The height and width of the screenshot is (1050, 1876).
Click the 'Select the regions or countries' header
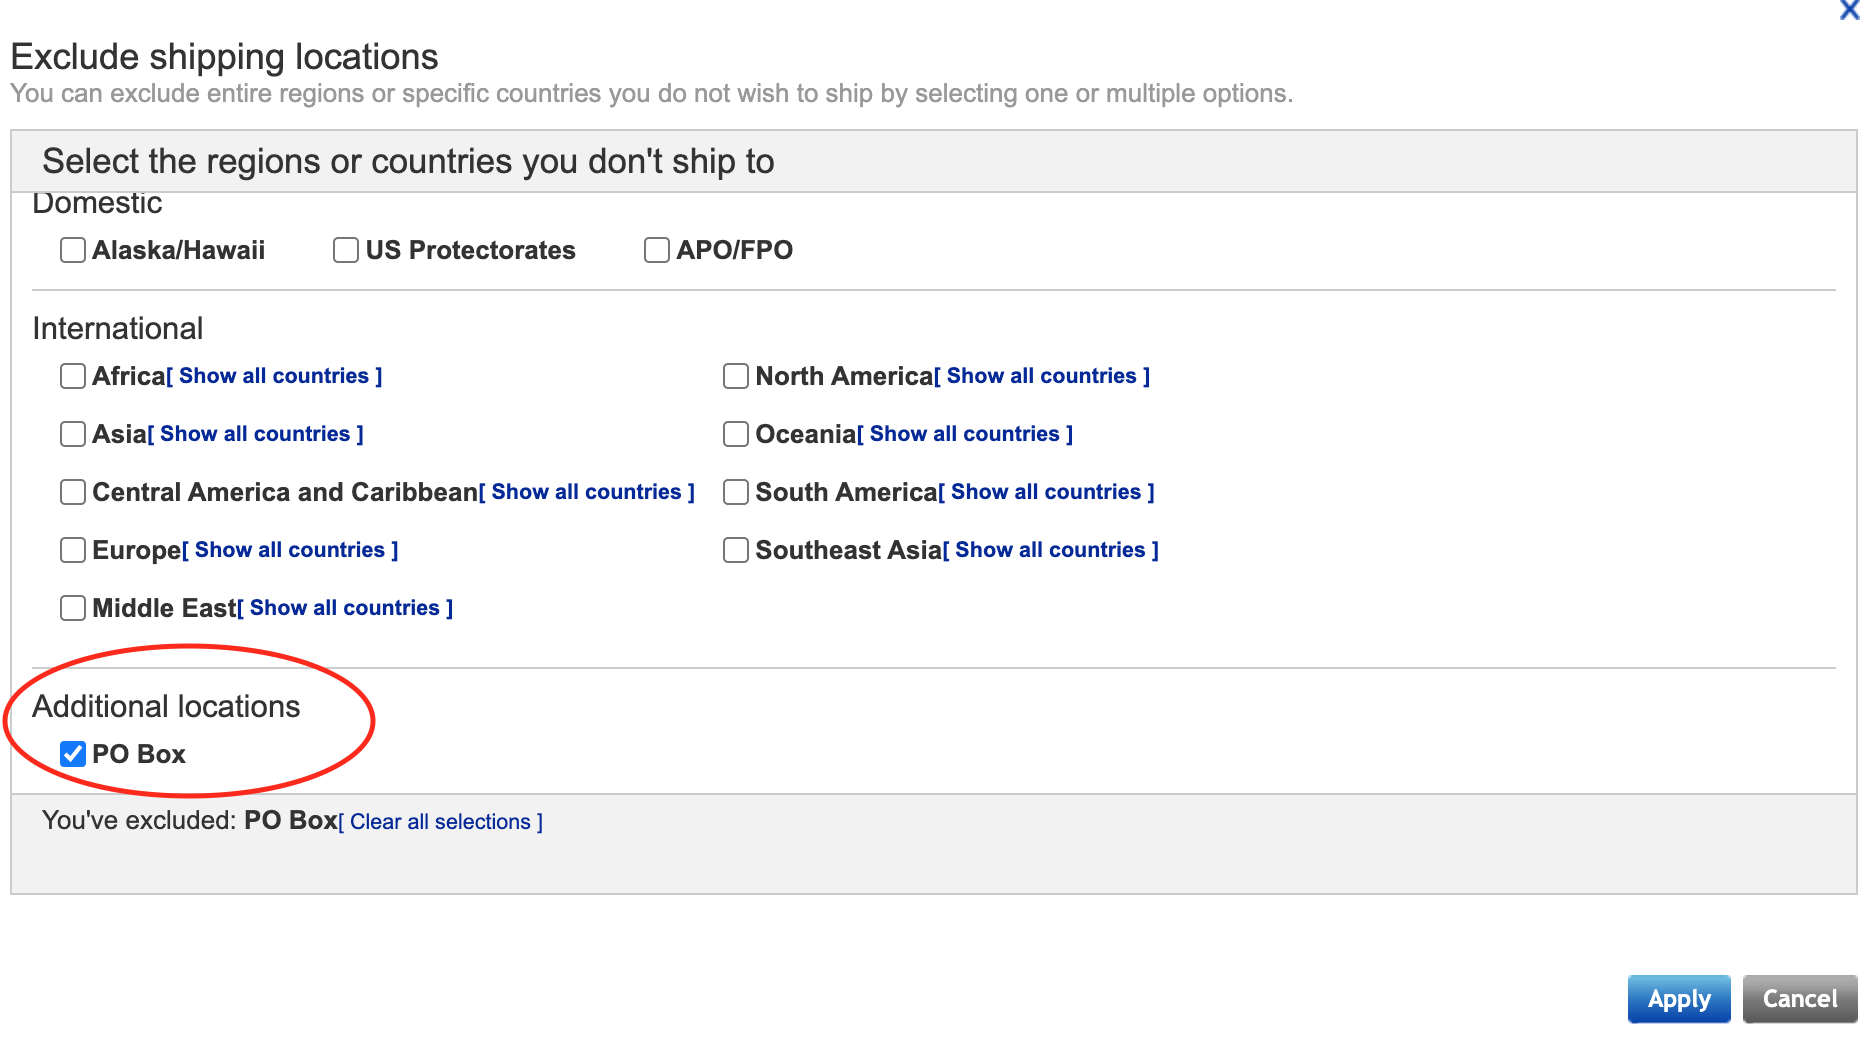coord(408,161)
